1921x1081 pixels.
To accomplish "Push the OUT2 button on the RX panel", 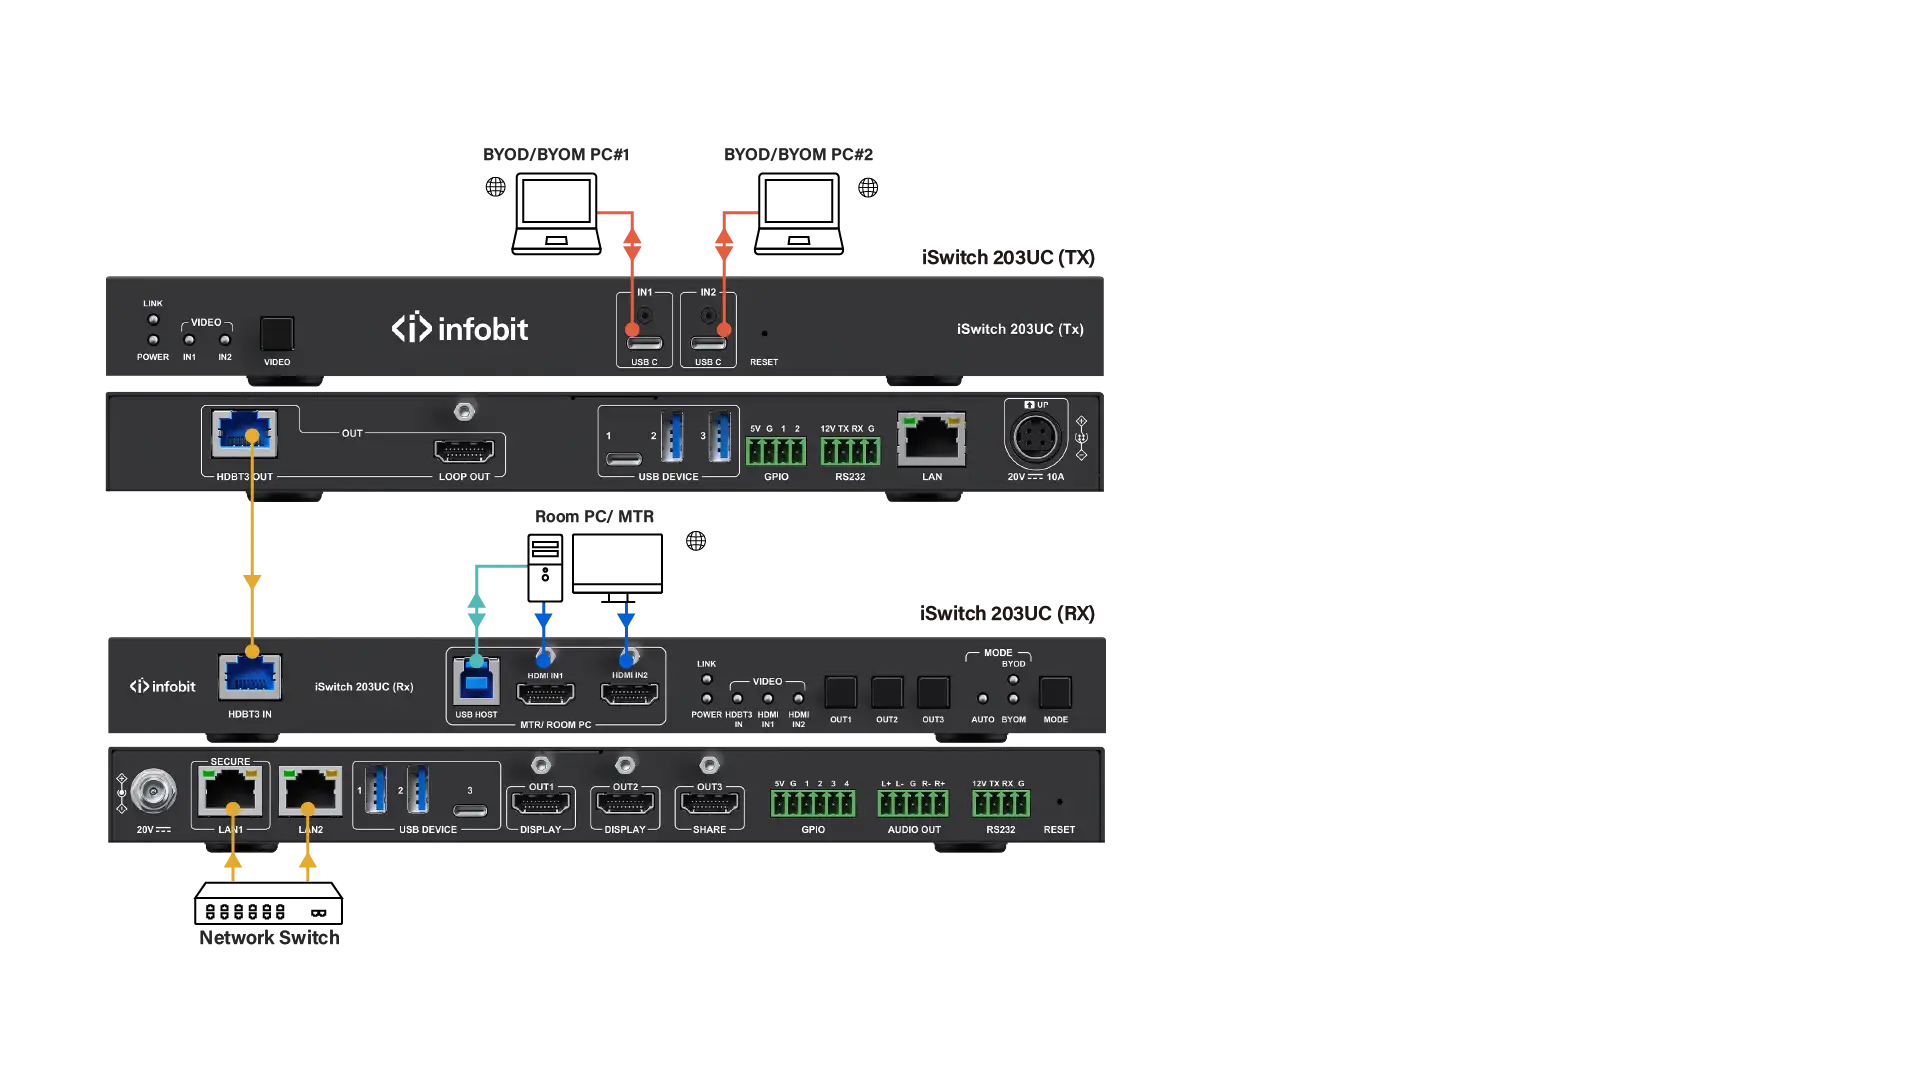I will click(x=887, y=692).
